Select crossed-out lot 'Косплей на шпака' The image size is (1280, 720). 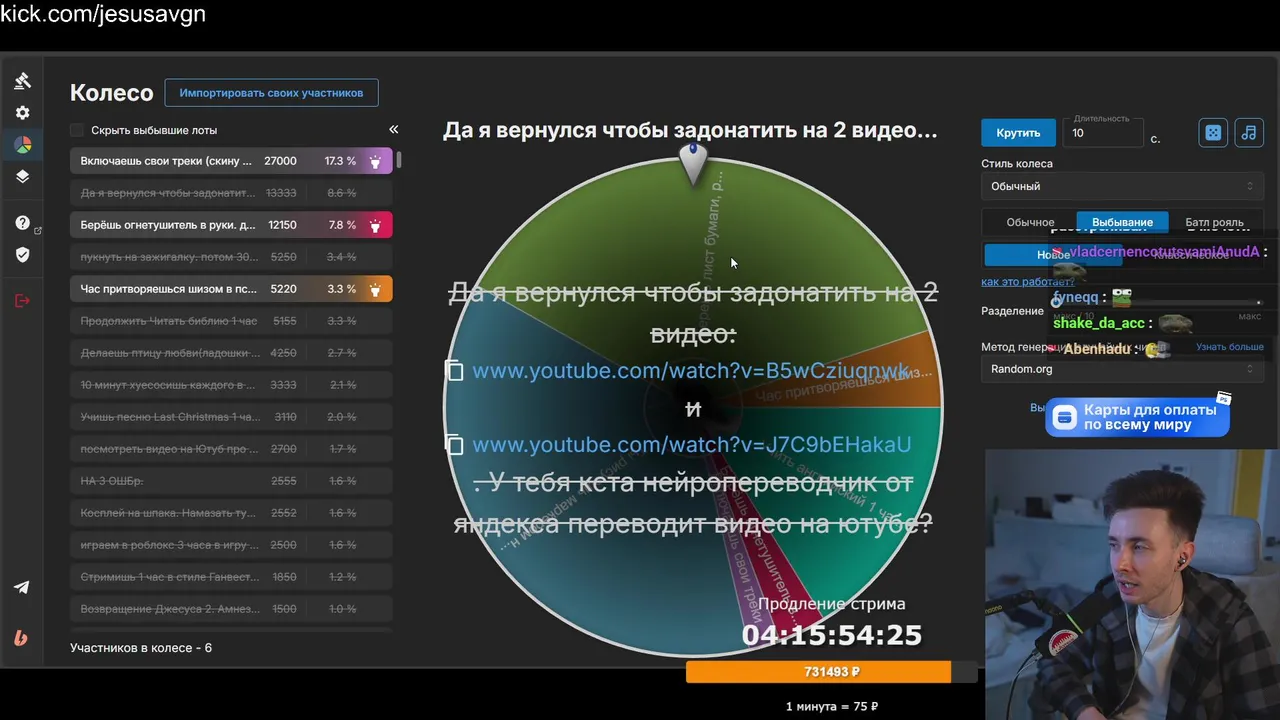pyautogui.click(x=231, y=513)
